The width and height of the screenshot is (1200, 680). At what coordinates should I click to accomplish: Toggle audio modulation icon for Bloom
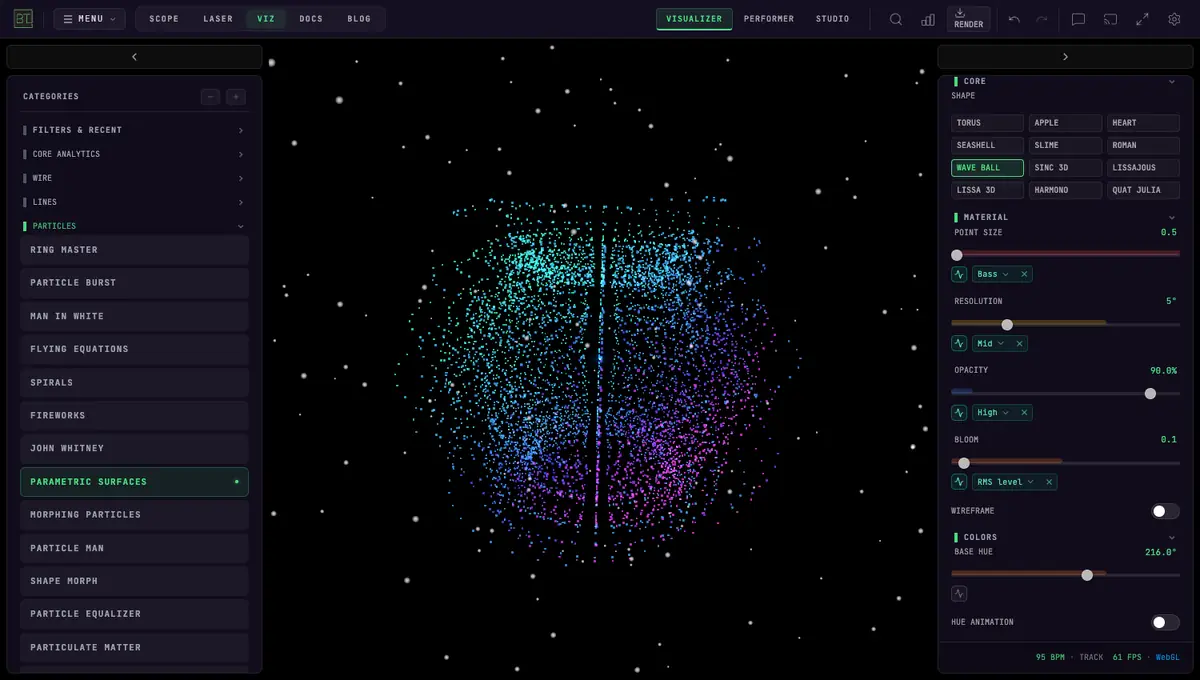pyautogui.click(x=960, y=482)
